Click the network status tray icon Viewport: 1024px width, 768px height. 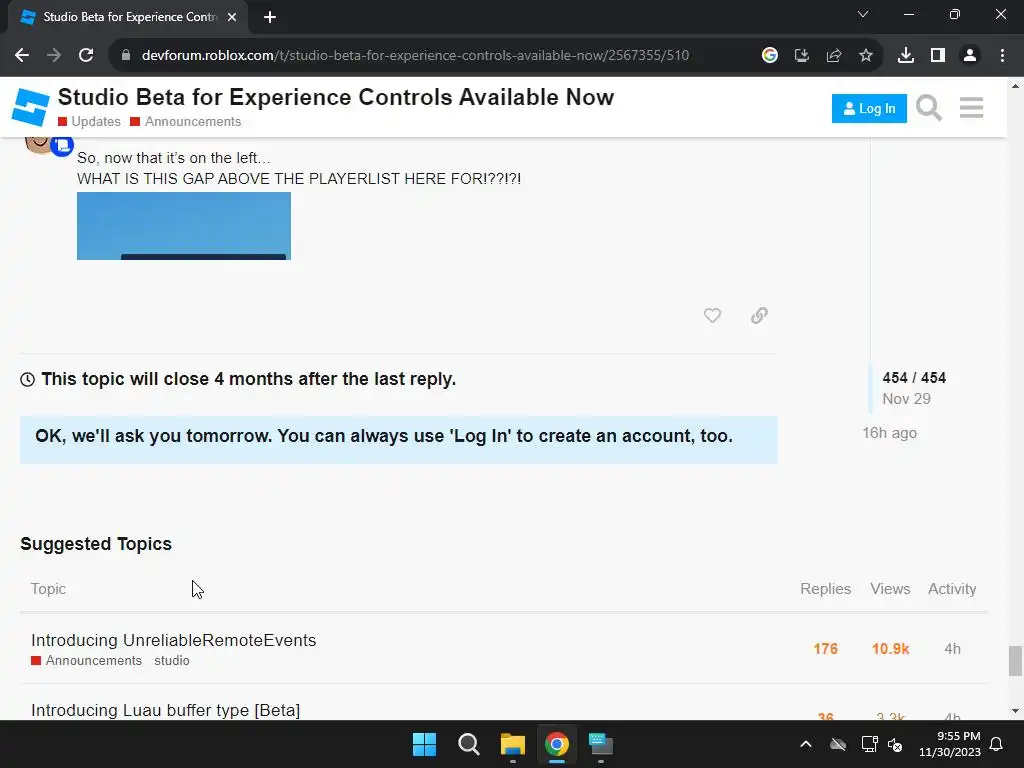pyautogui.click(x=869, y=744)
